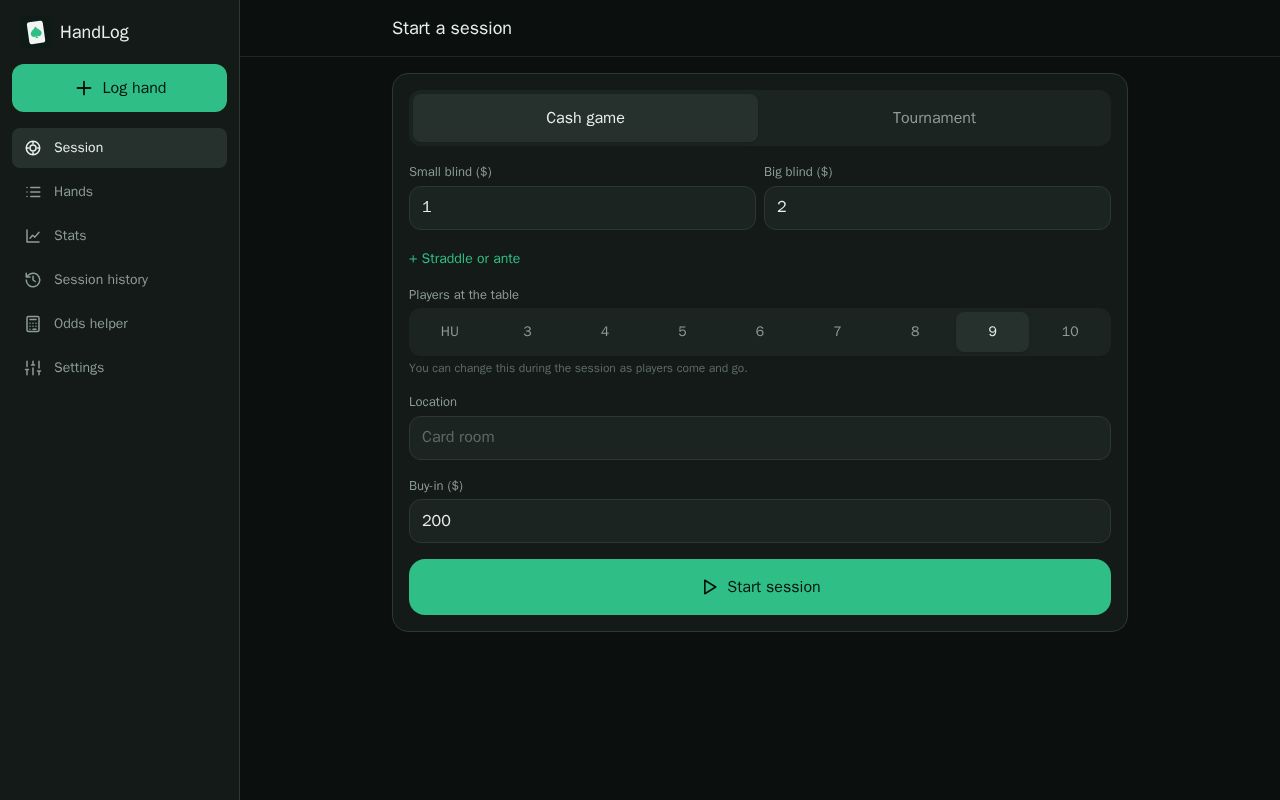
Task: Set players at the table to 5
Action: (x=682, y=332)
